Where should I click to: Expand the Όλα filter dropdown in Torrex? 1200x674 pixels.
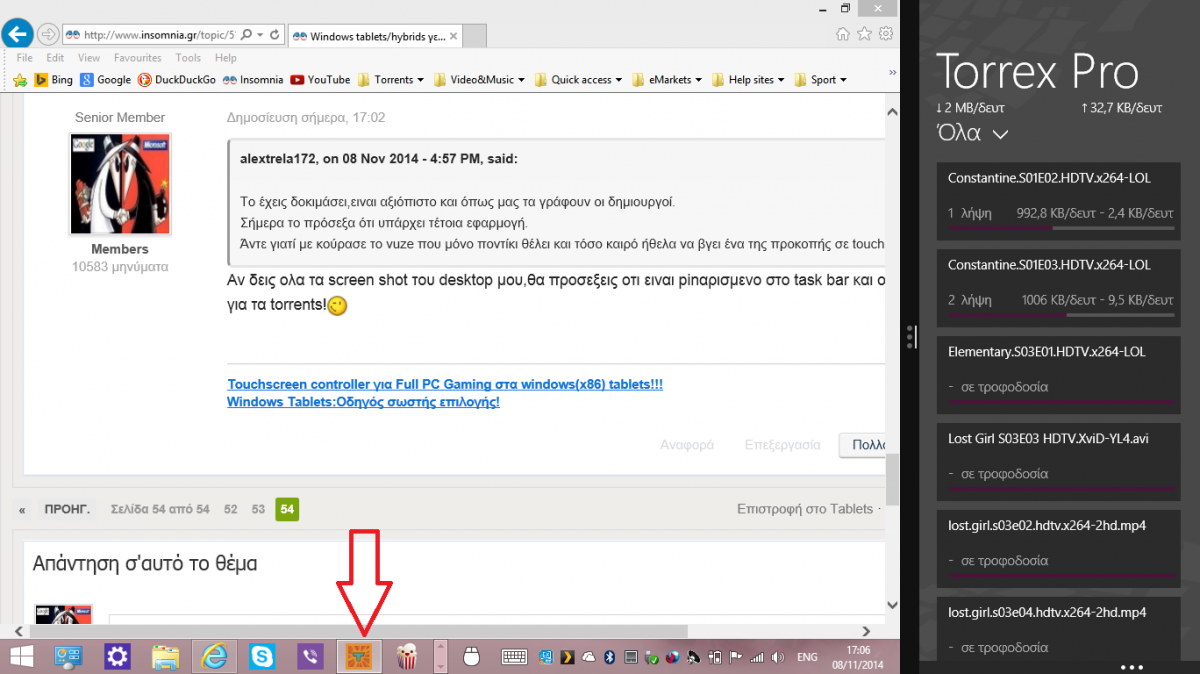tap(972, 133)
